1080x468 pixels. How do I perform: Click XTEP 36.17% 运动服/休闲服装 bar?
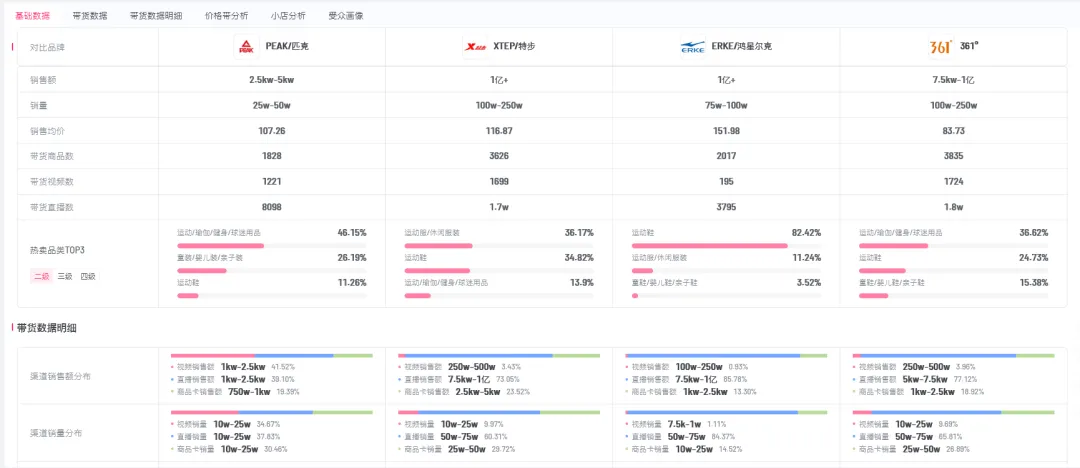pos(499,245)
